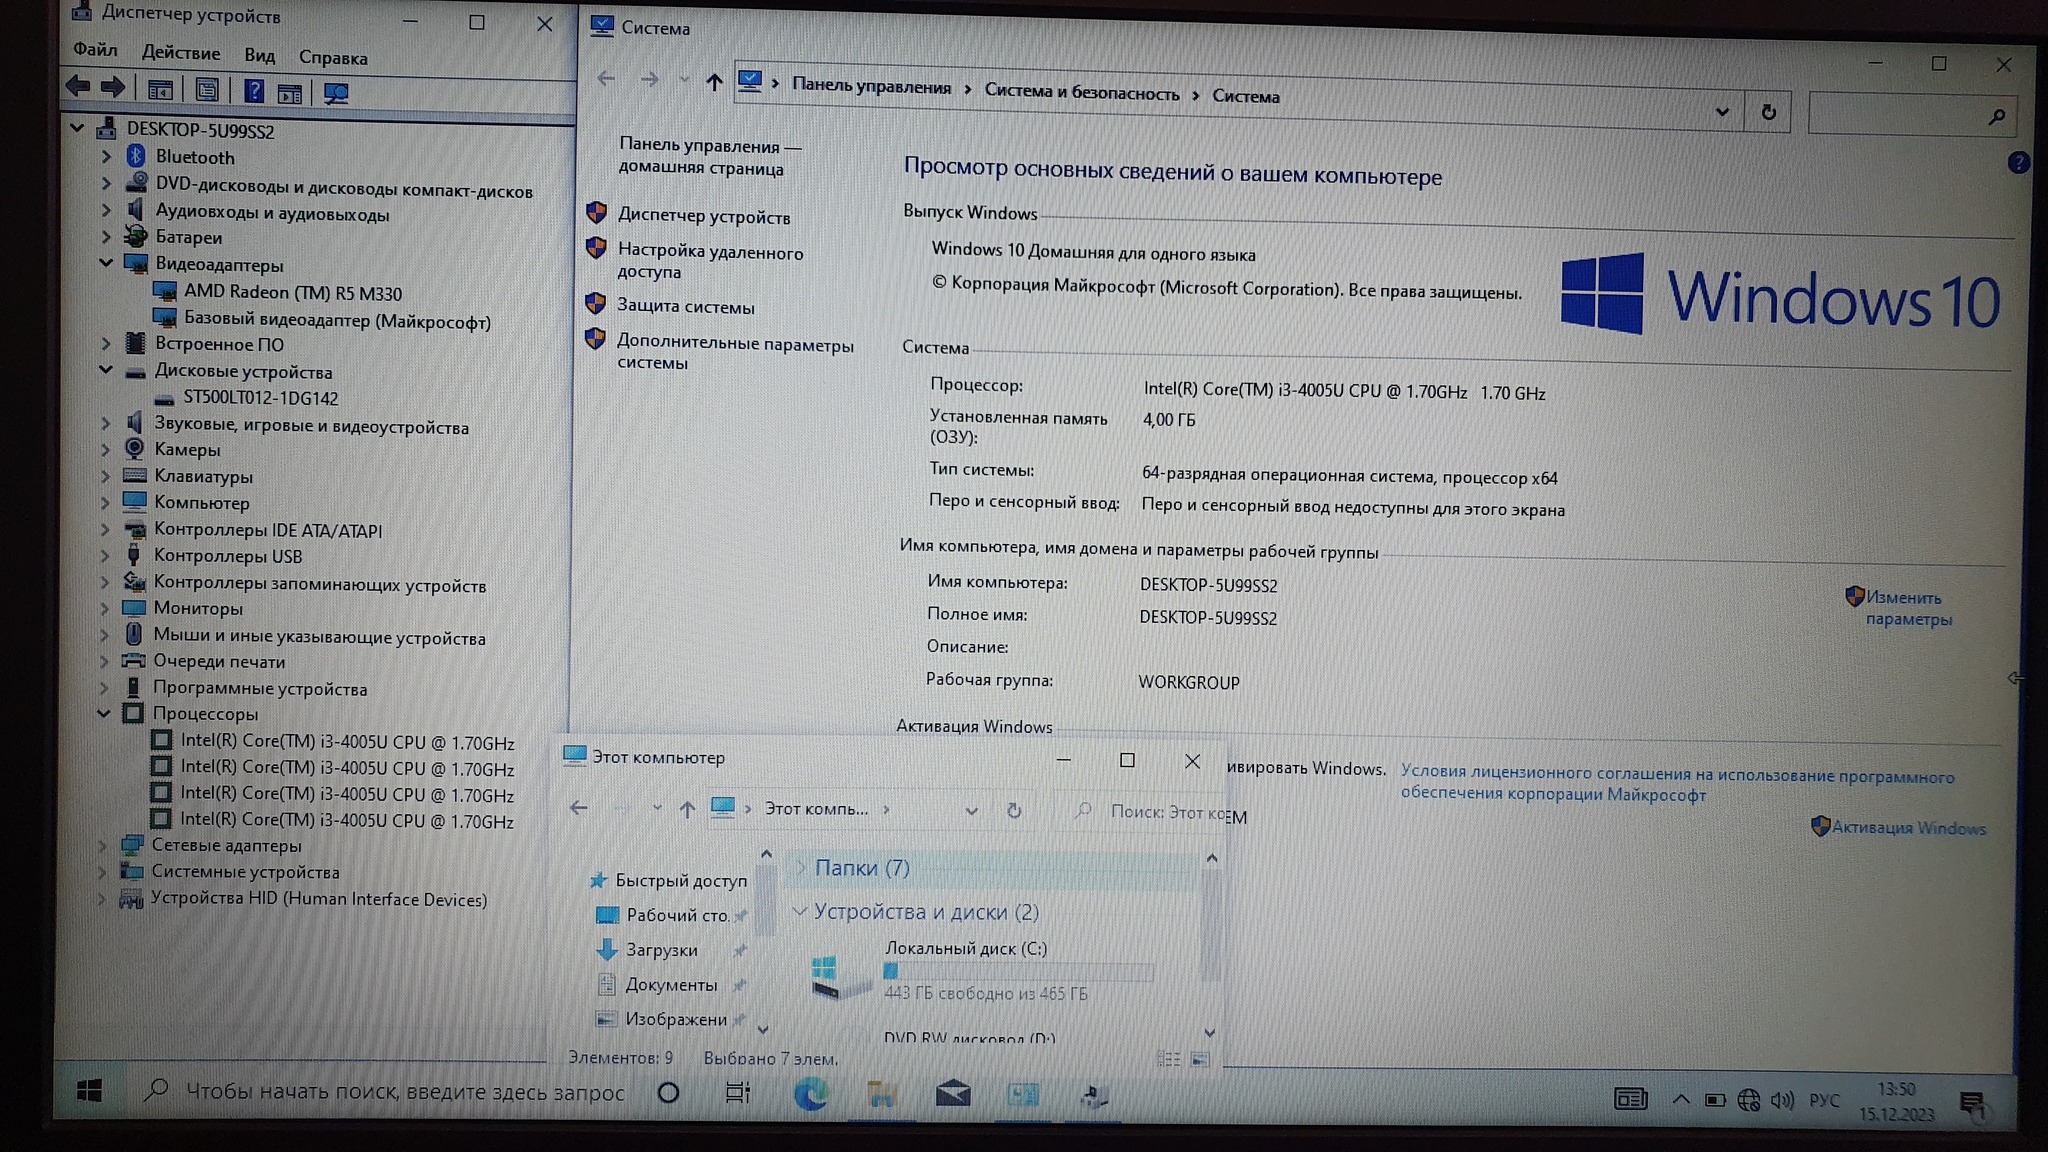Open the Вид menu in Device Manager
This screenshot has height=1152, width=2048.
[259, 56]
